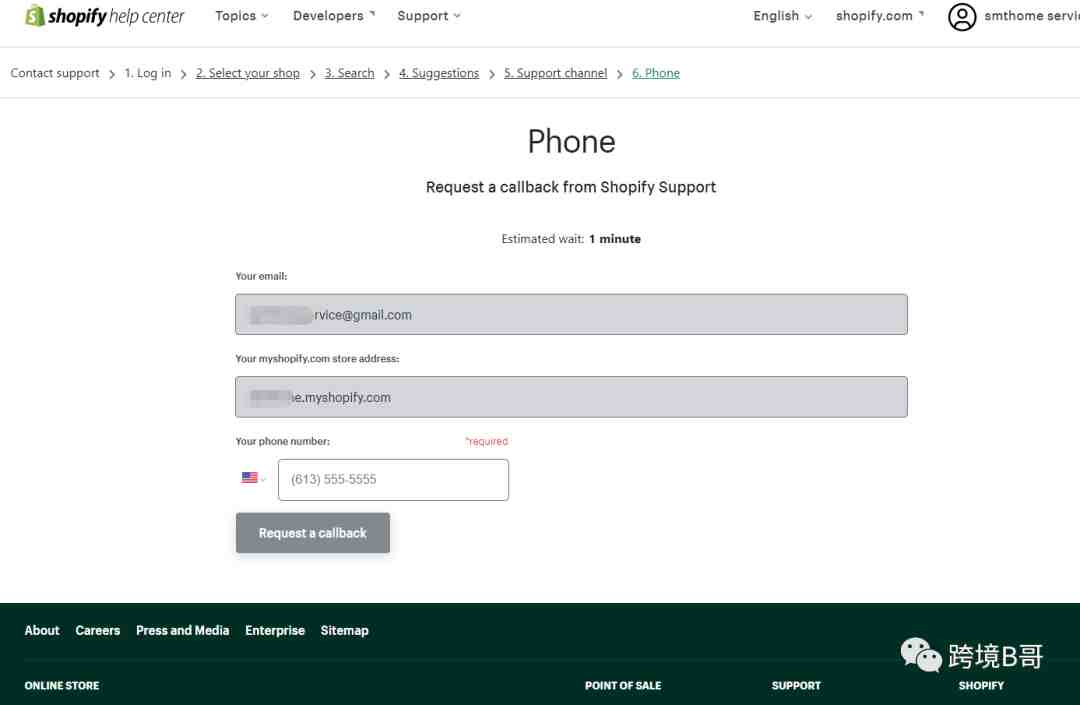The width and height of the screenshot is (1080, 705).
Task: Open the Support dropdown menu
Action: coord(429,16)
